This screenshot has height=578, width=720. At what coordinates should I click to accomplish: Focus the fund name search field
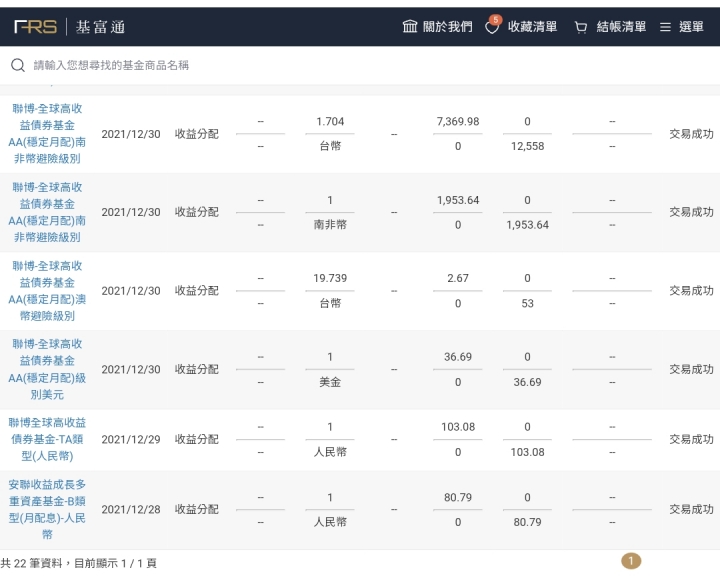(360, 65)
